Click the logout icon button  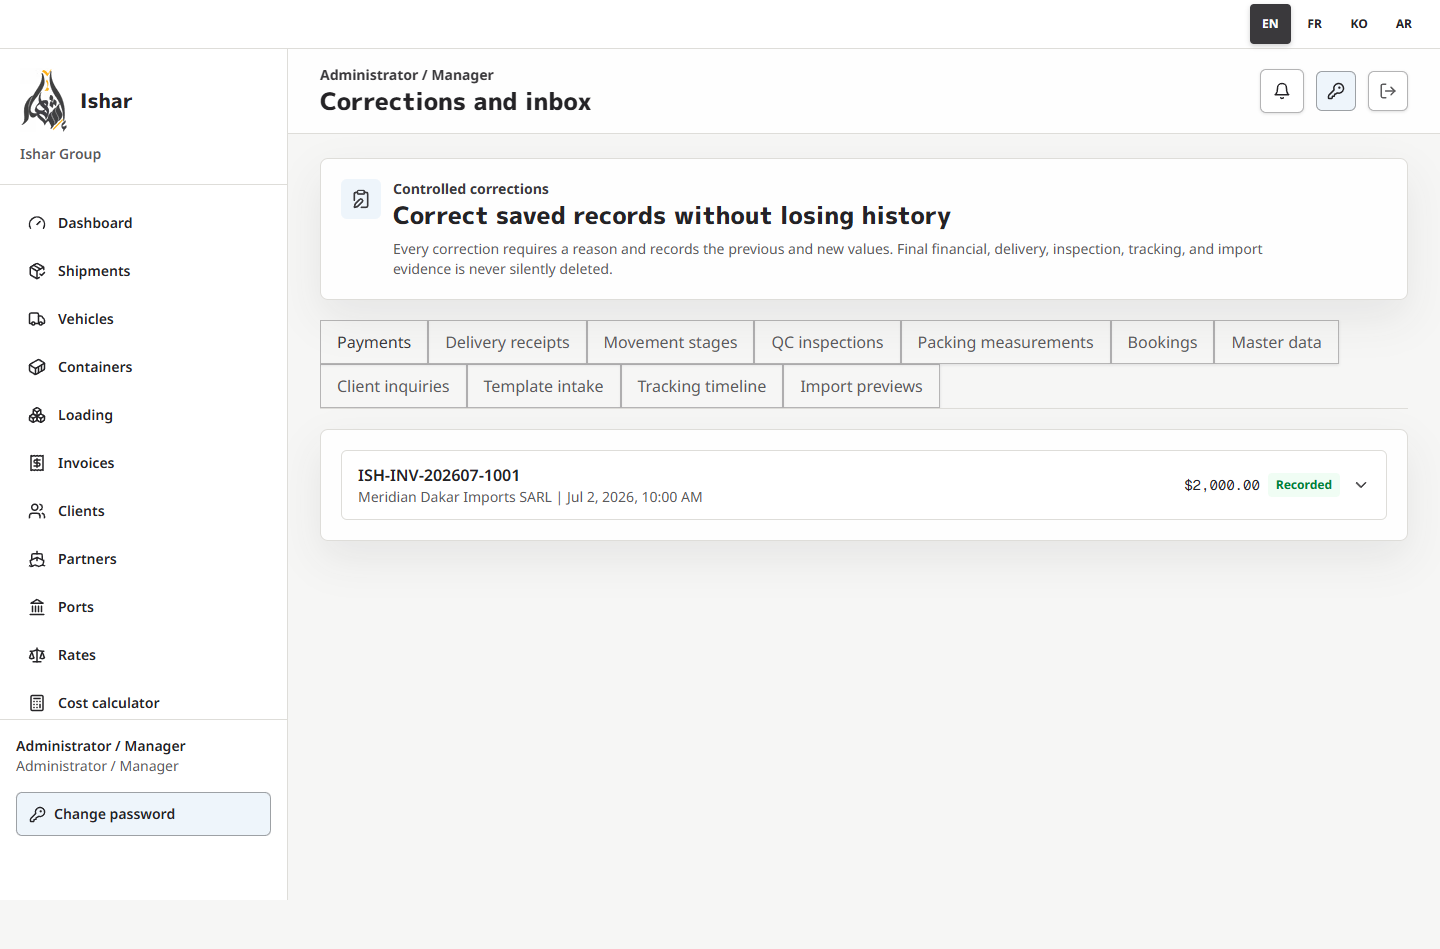(1388, 91)
